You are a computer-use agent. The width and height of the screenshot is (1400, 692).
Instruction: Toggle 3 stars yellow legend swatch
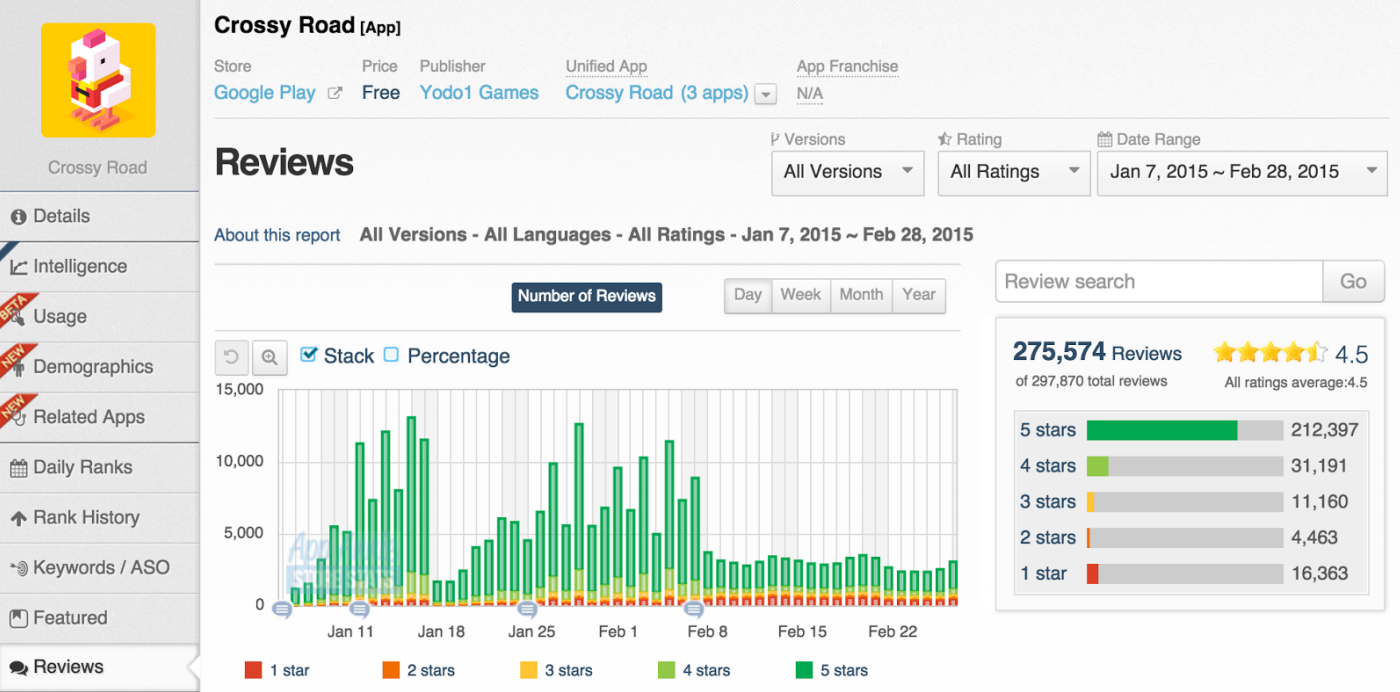(x=529, y=671)
